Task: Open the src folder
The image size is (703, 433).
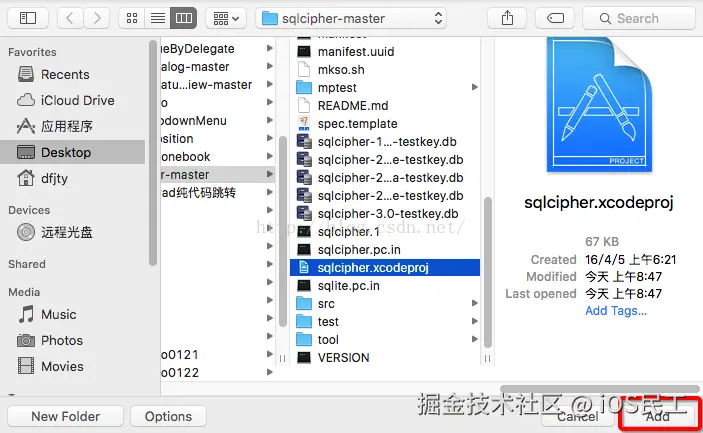Action: [385, 303]
